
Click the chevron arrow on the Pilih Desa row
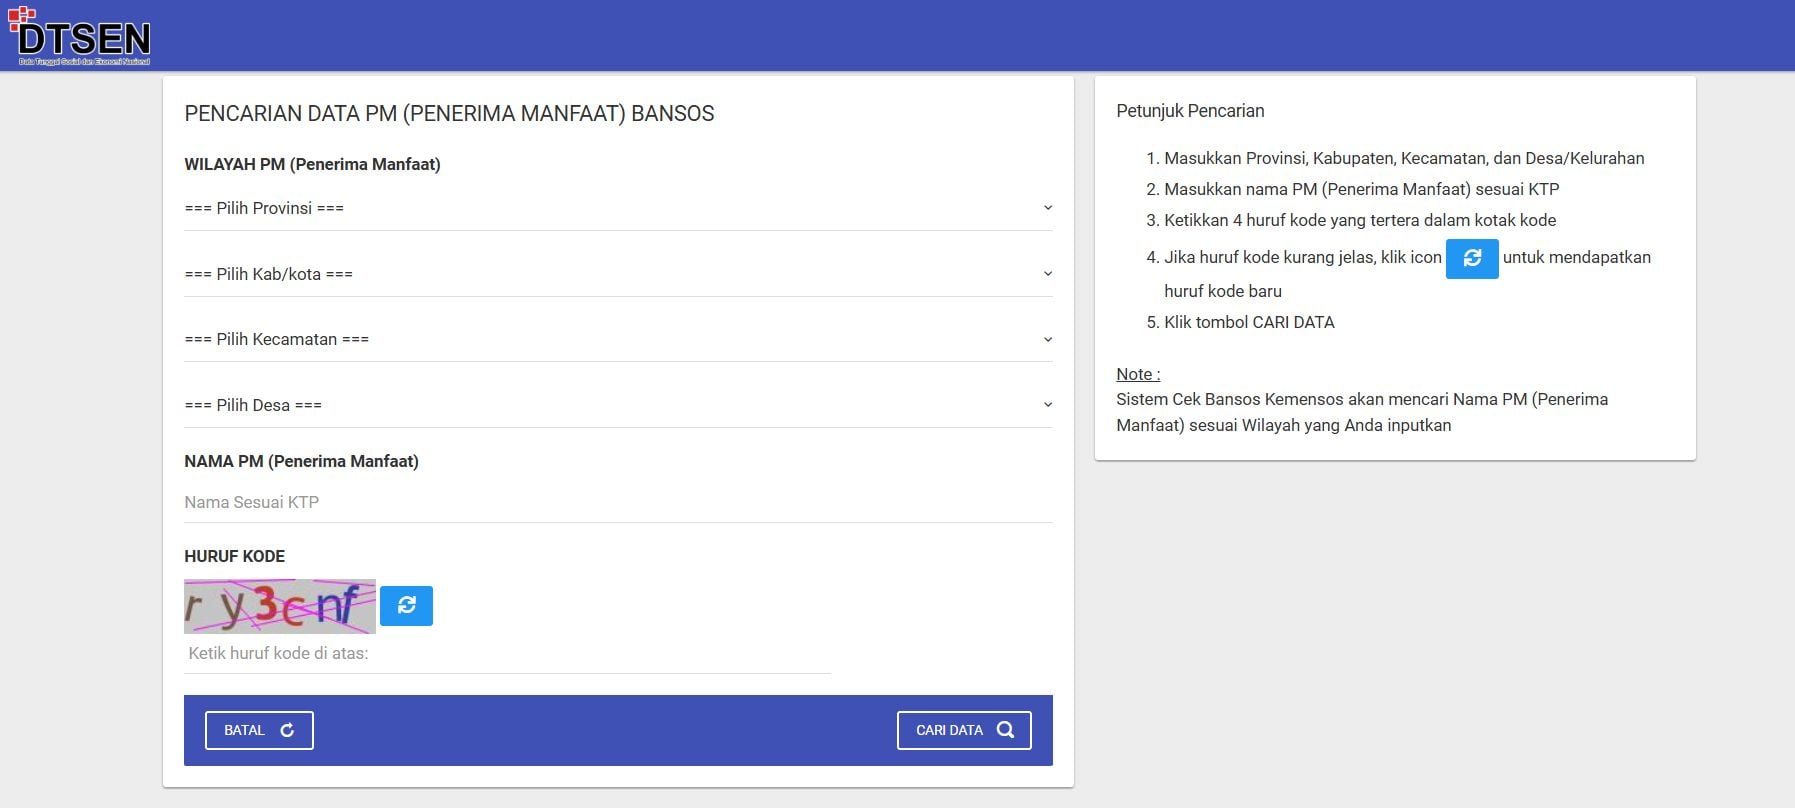point(1047,405)
